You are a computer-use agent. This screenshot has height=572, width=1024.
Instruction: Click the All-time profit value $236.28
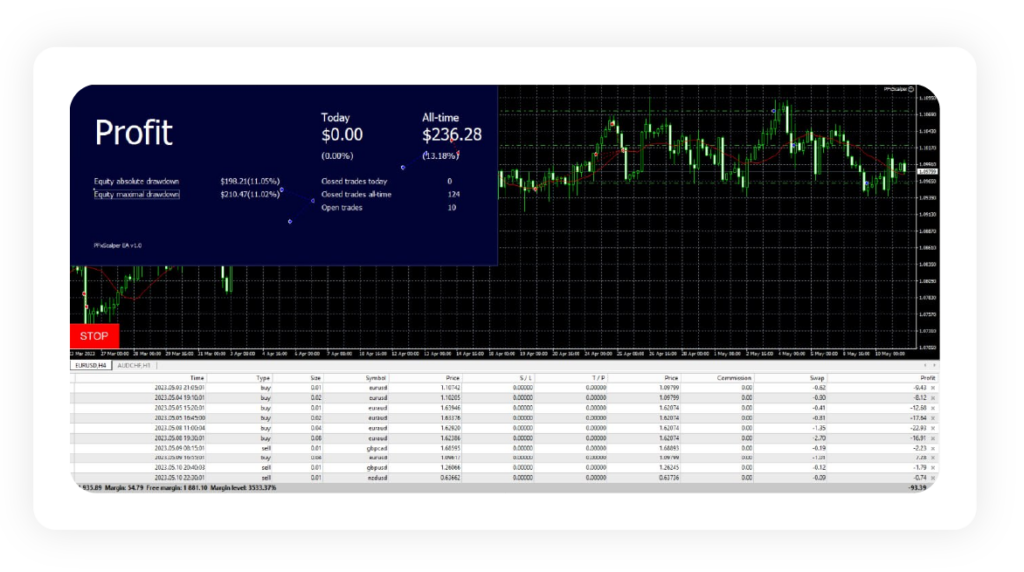(x=452, y=134)
